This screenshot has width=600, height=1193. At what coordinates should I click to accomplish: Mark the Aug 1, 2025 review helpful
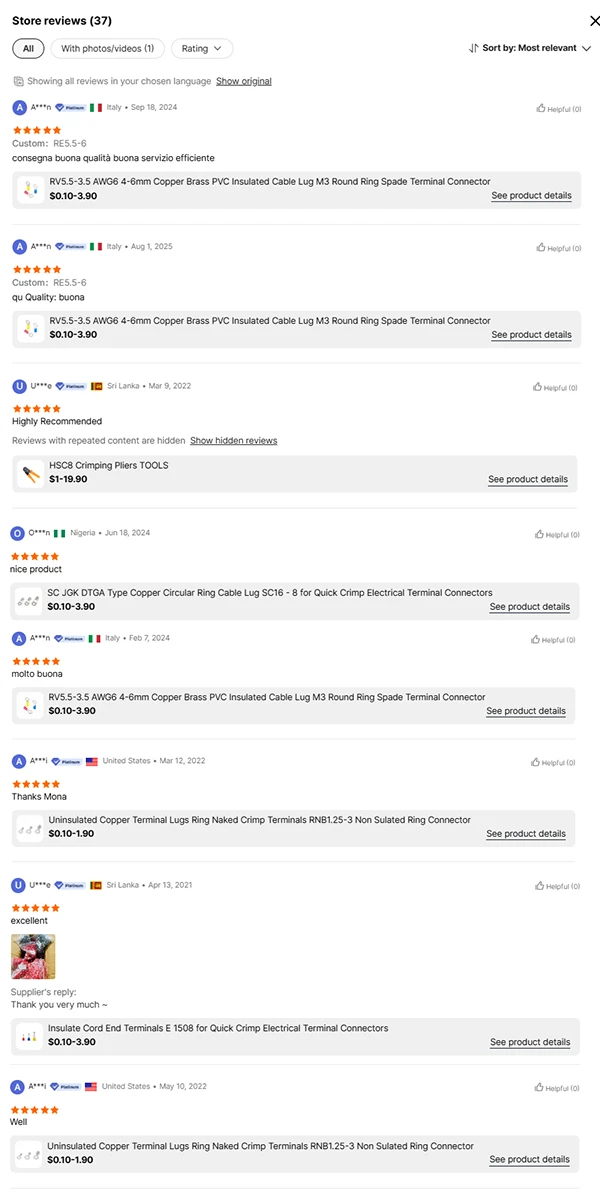558,248
